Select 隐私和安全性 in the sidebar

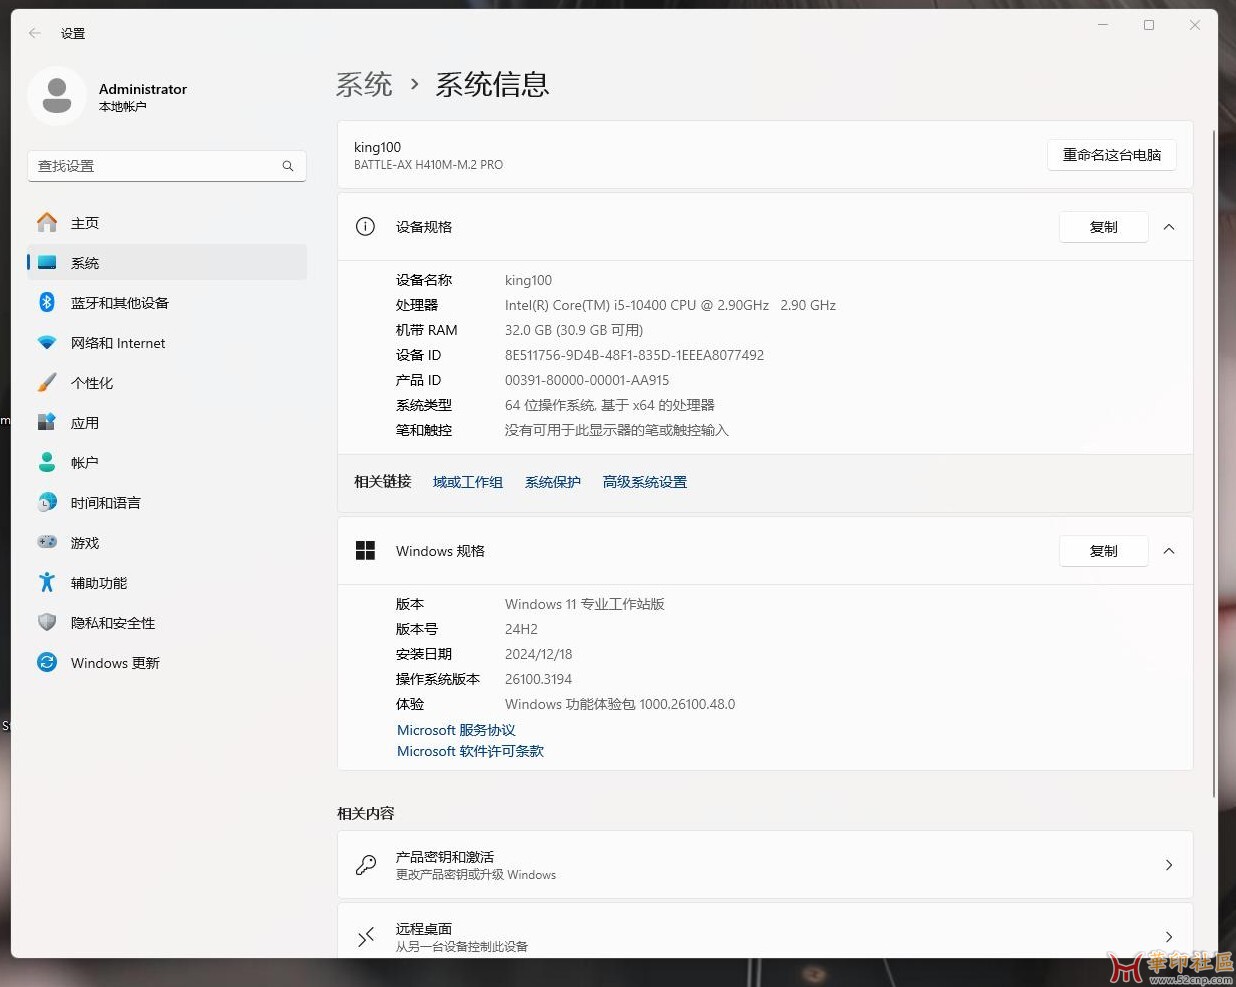[167, 623]
